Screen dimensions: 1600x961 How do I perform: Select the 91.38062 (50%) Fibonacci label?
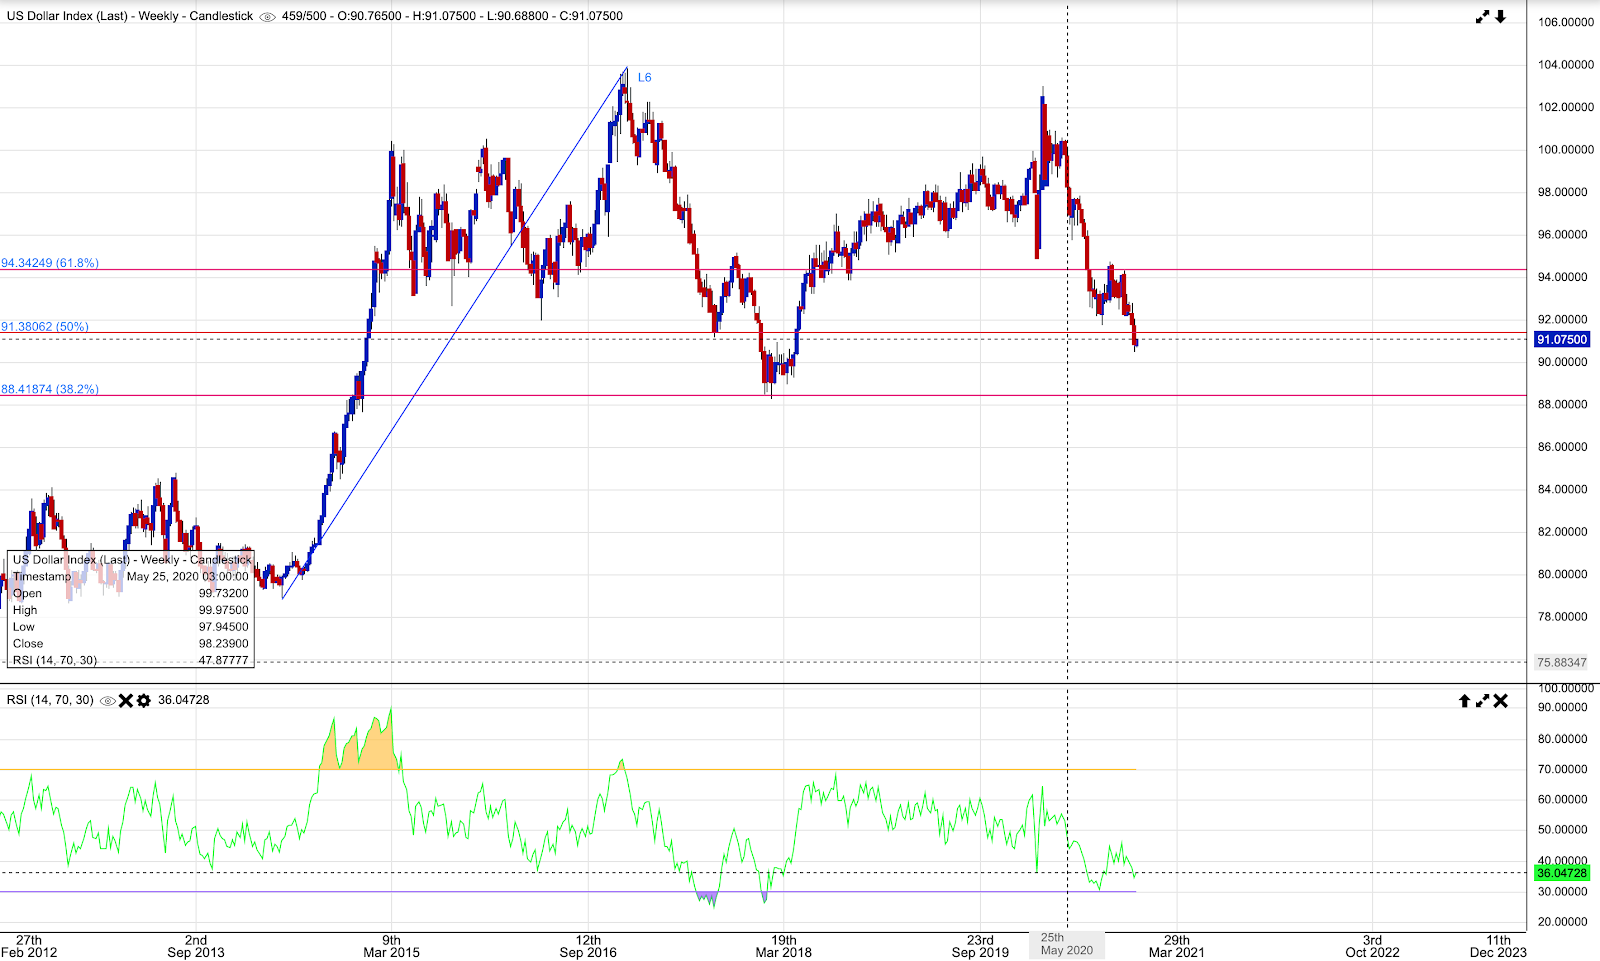(45, 326)
